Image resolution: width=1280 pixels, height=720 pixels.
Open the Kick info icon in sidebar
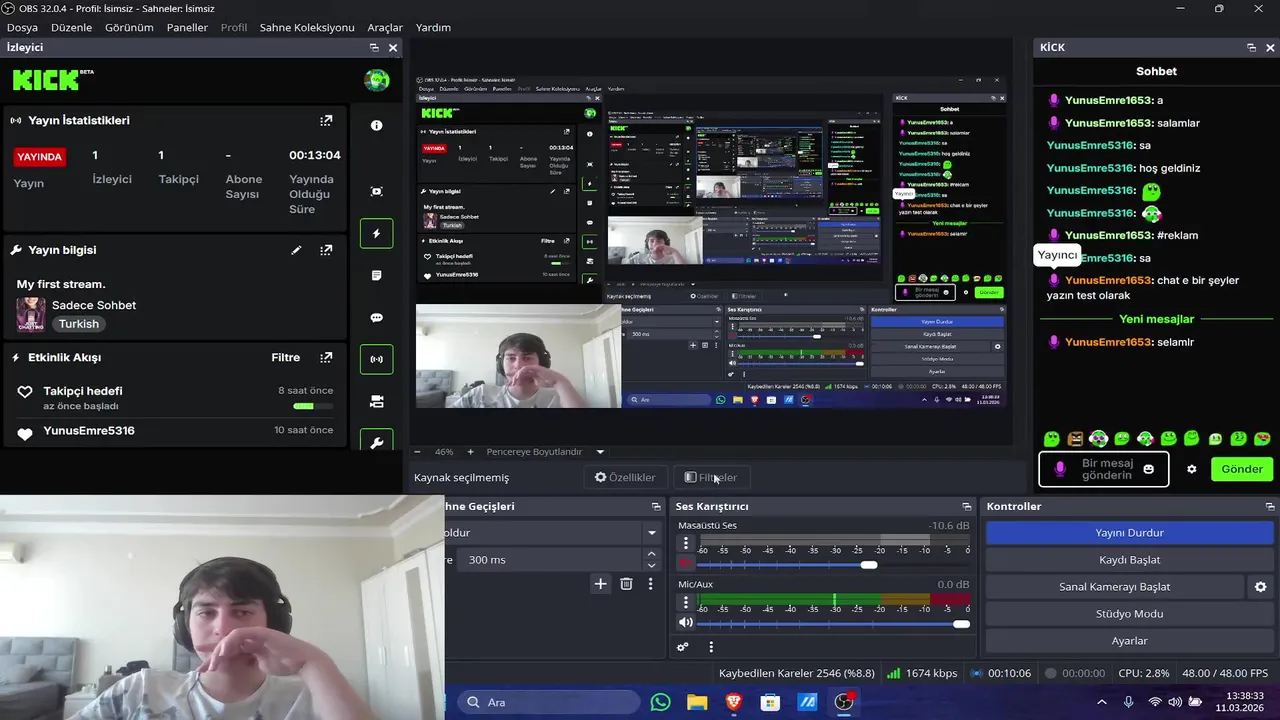pos(376,125)
